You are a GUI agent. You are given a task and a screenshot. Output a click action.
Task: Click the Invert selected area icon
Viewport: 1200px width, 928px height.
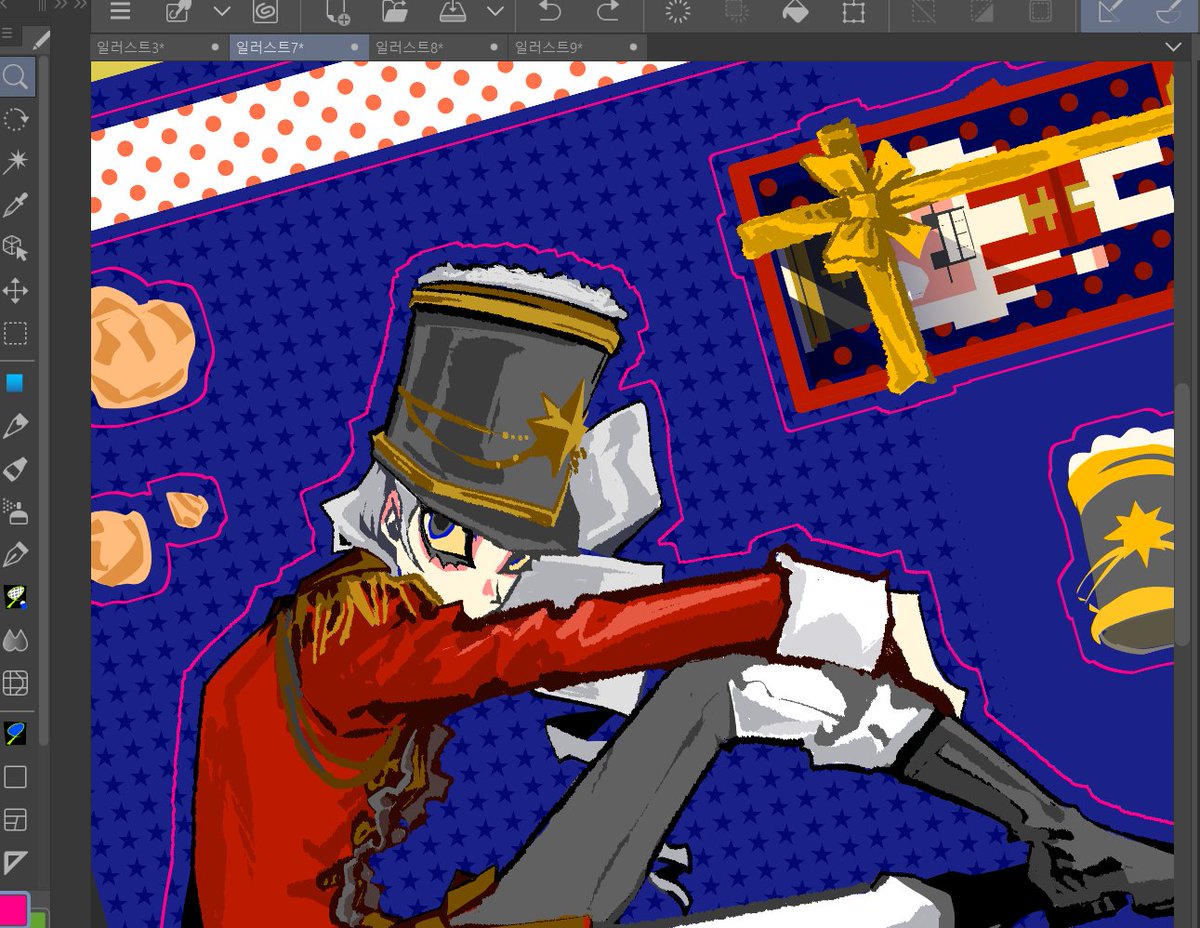pos(982,12)
